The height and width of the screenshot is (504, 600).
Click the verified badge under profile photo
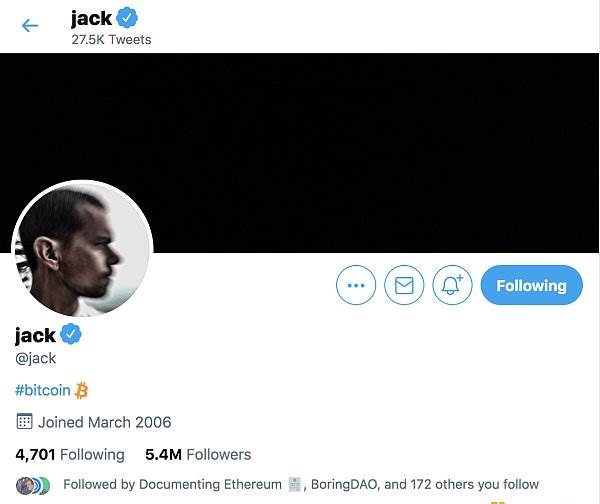pyautogui.click(x=71, y=334)
